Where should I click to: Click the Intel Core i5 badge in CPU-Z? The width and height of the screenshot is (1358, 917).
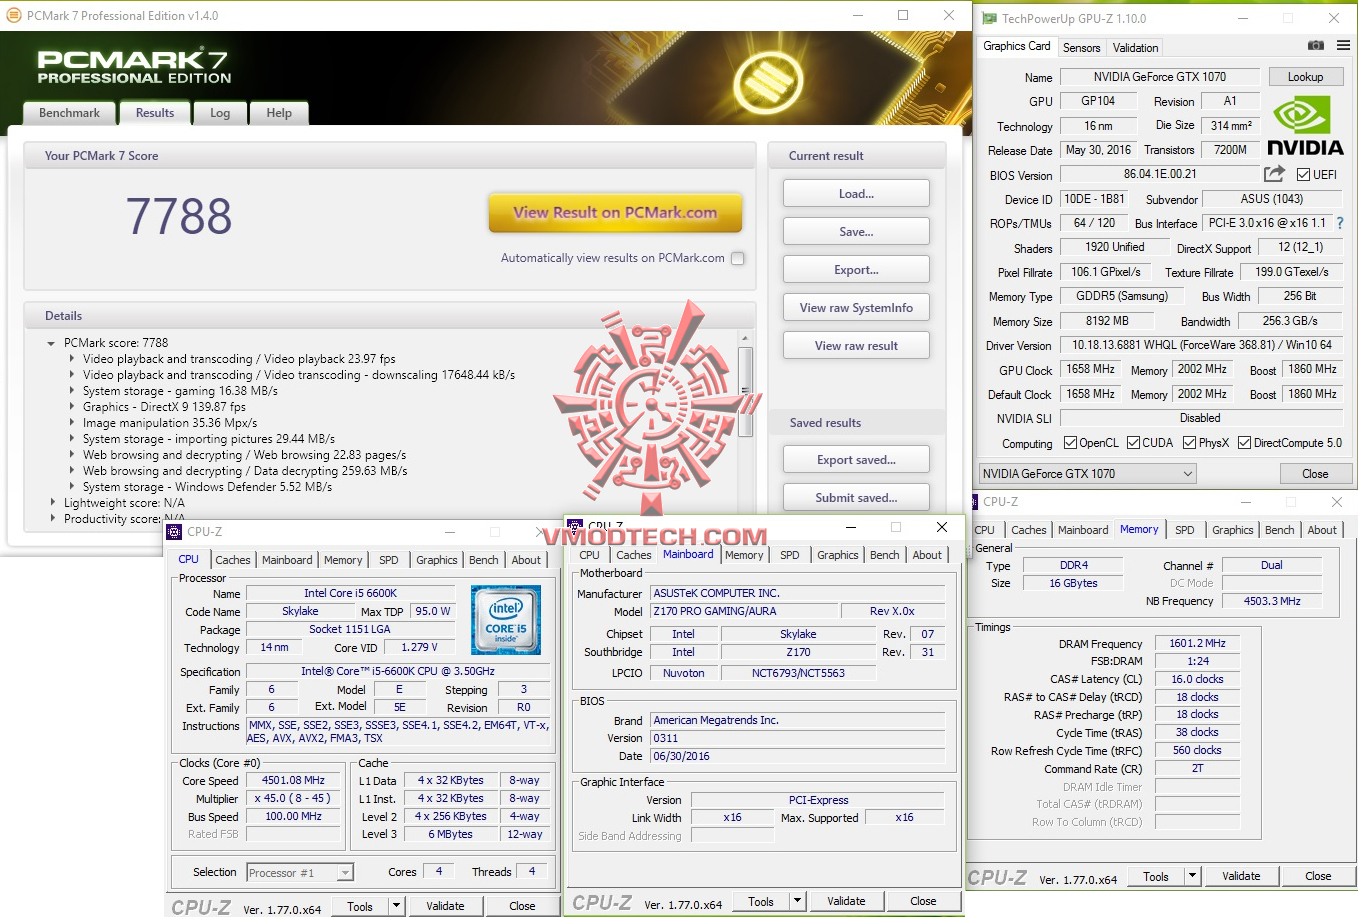(506, 619)
